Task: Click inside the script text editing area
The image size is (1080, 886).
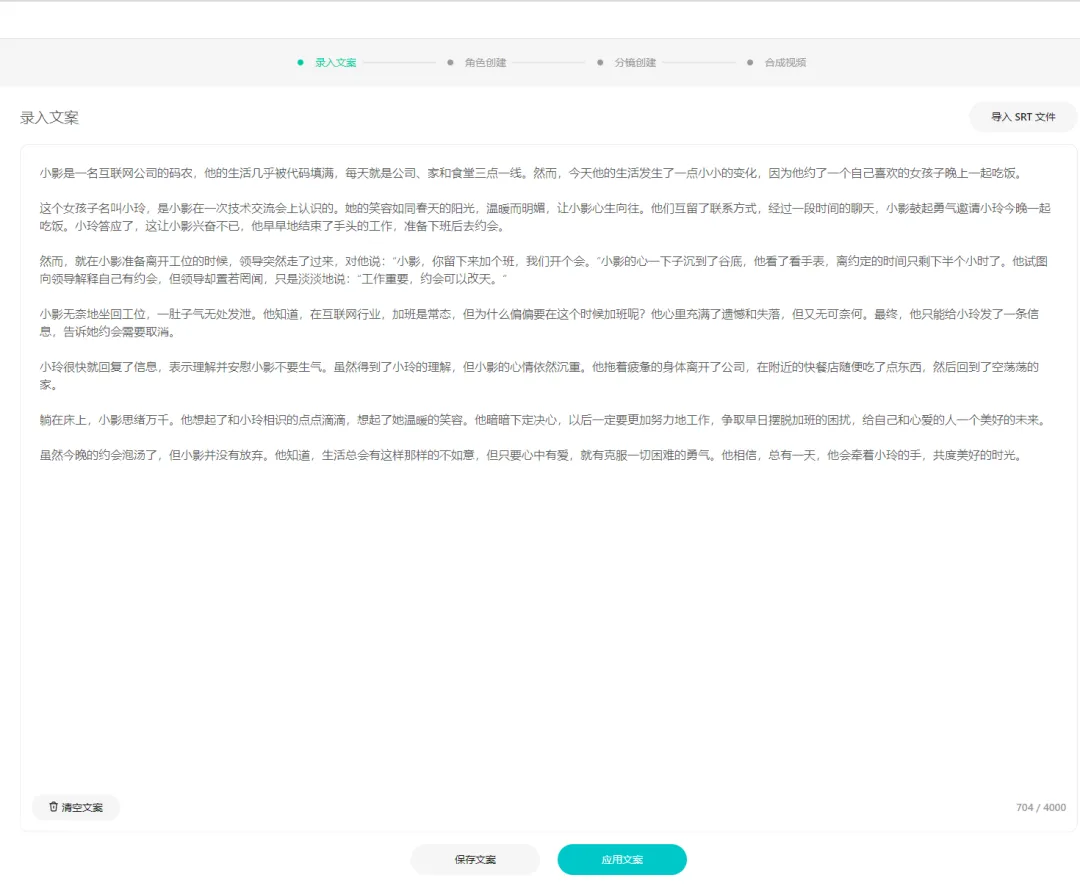Action: 540,600
